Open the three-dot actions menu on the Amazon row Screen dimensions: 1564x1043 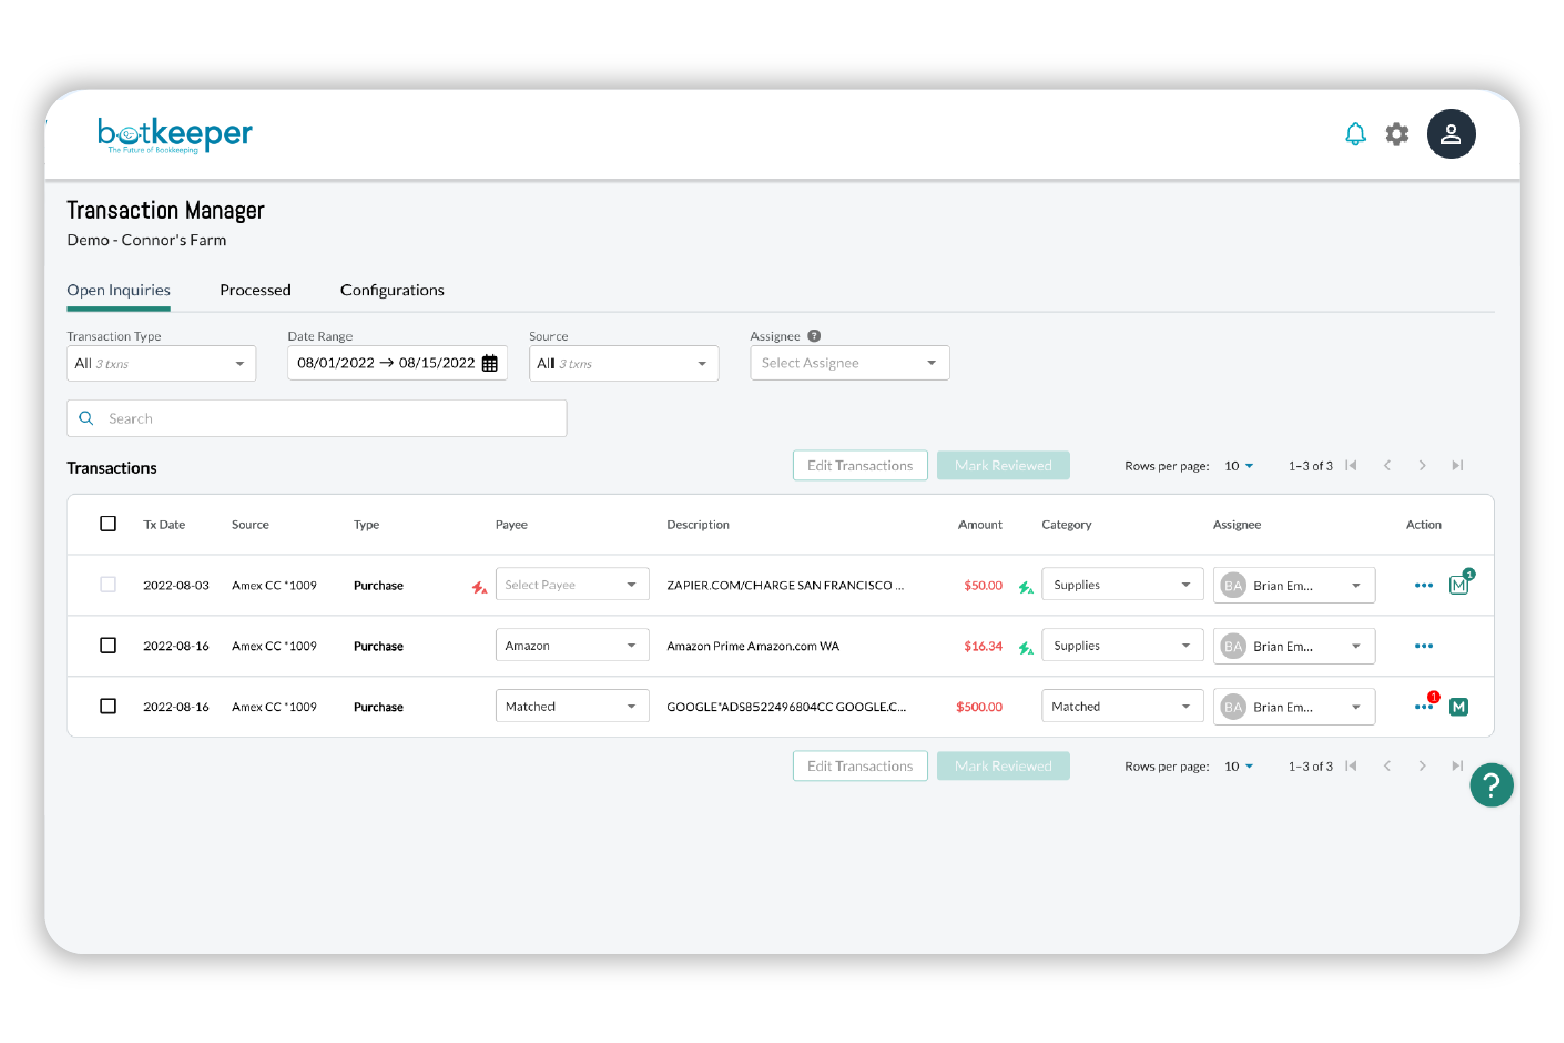click(1423, 645)
